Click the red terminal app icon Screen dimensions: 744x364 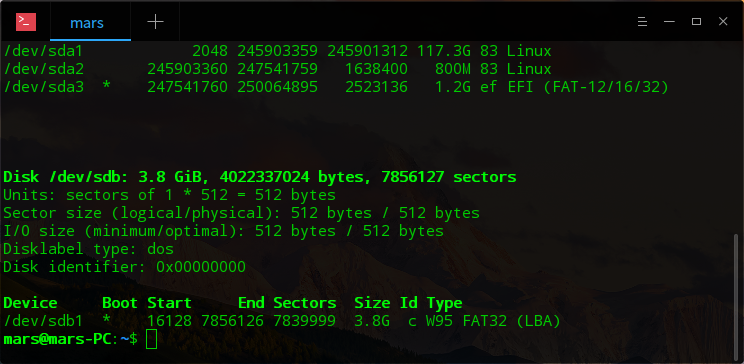coord(26,22)
